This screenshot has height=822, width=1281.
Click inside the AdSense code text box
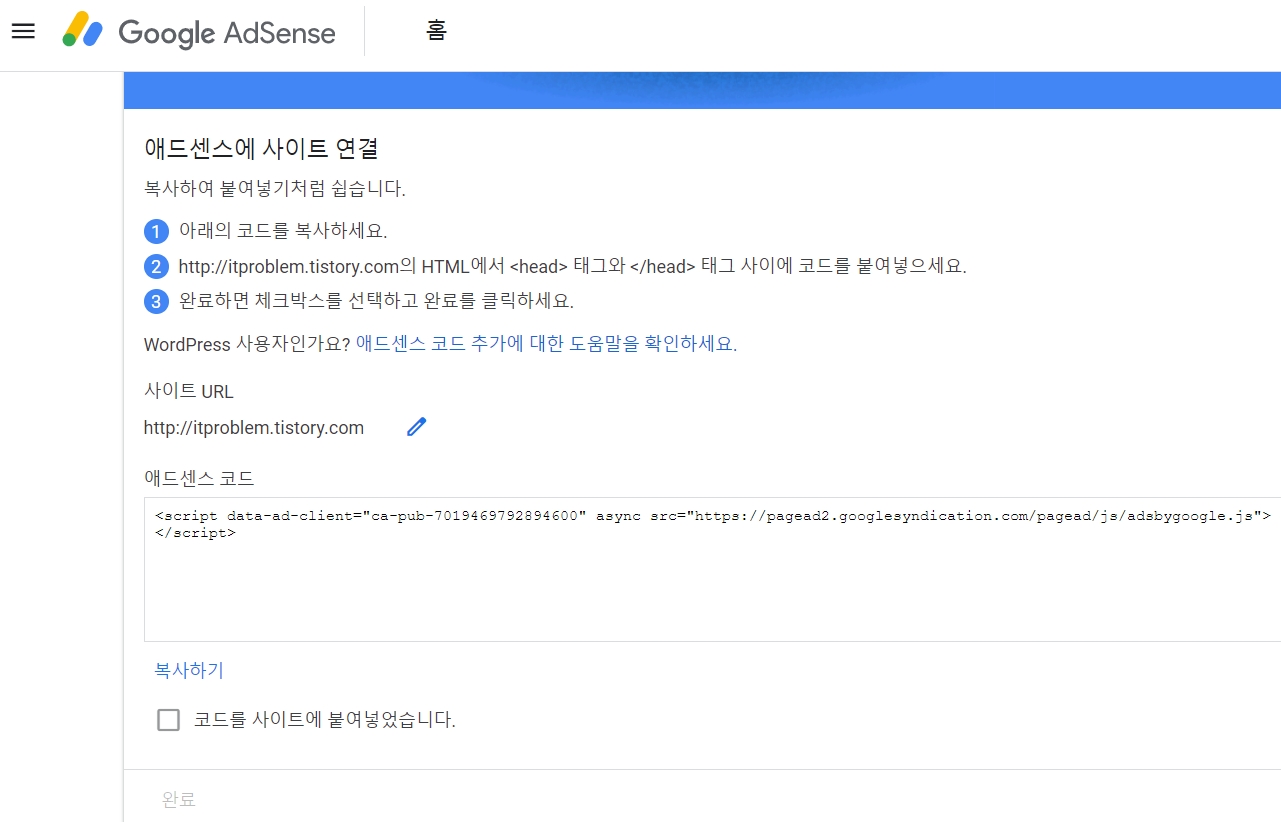tap(712, 569)
